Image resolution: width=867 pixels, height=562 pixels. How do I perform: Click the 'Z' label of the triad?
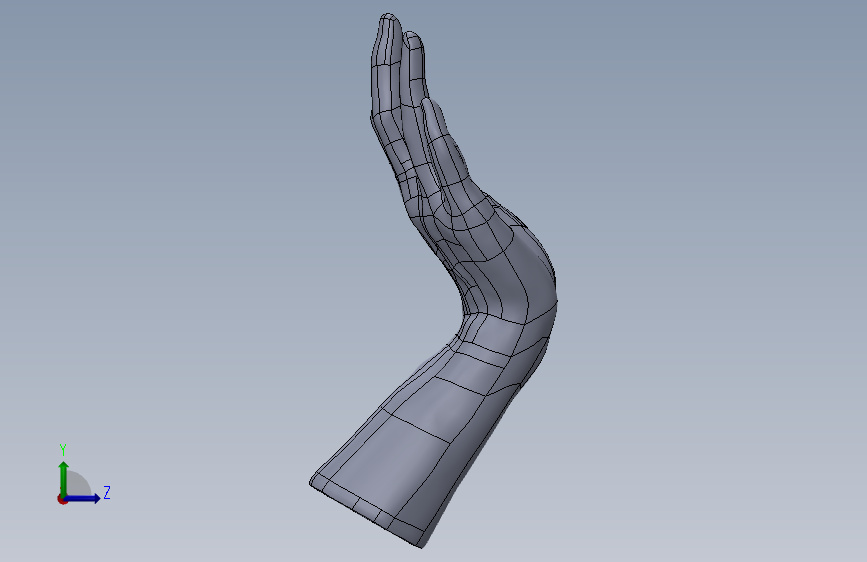(x=107, y=492)
